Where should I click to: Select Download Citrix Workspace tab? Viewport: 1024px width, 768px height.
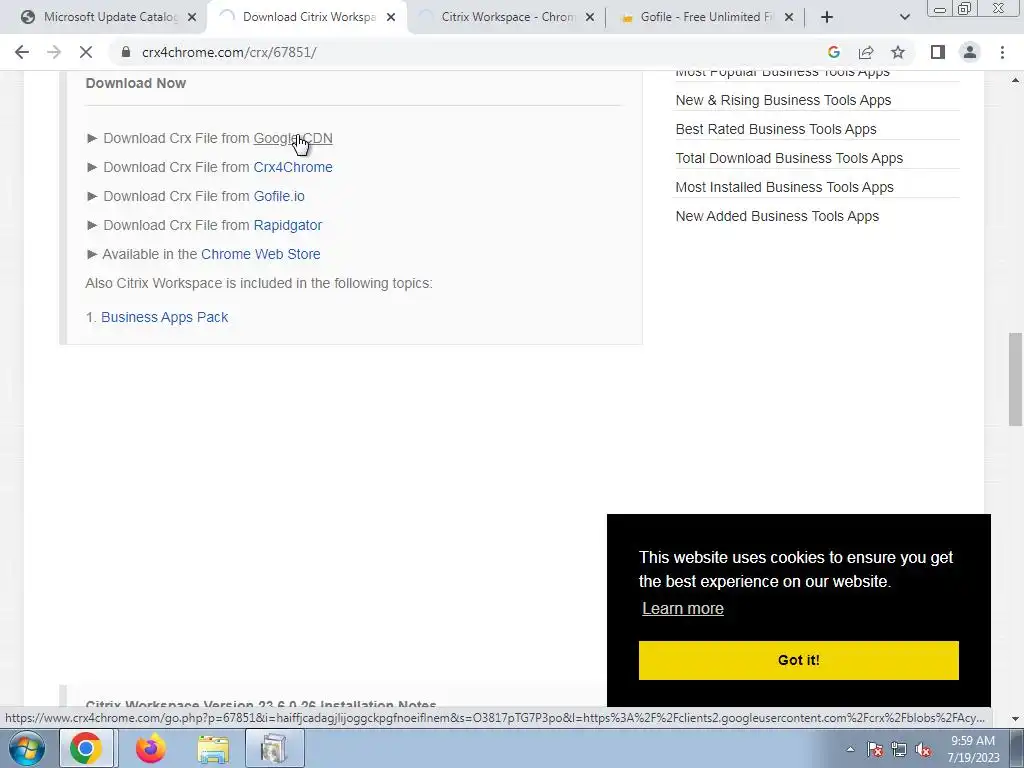point(309,18)
